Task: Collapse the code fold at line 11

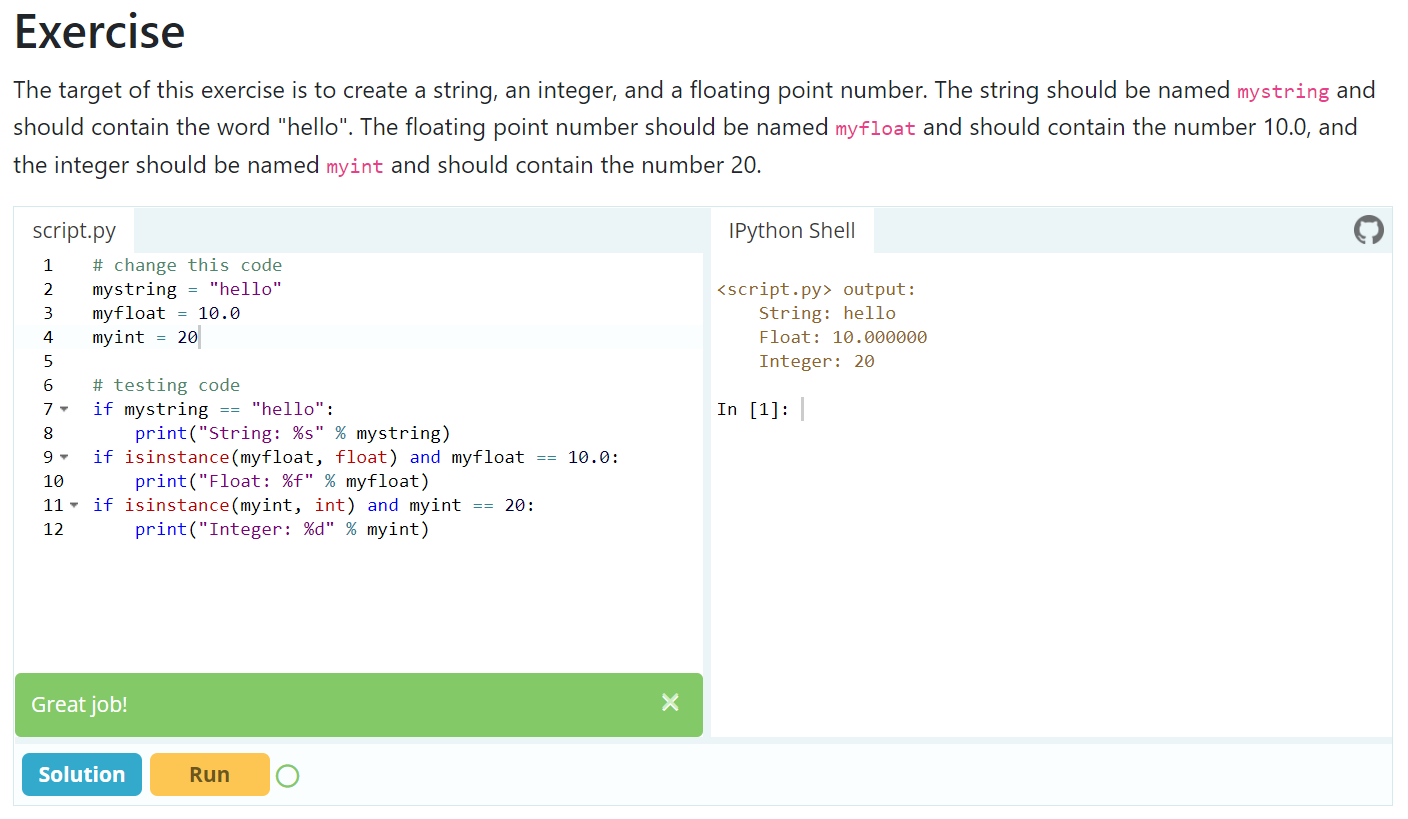Action: [73, 505]
